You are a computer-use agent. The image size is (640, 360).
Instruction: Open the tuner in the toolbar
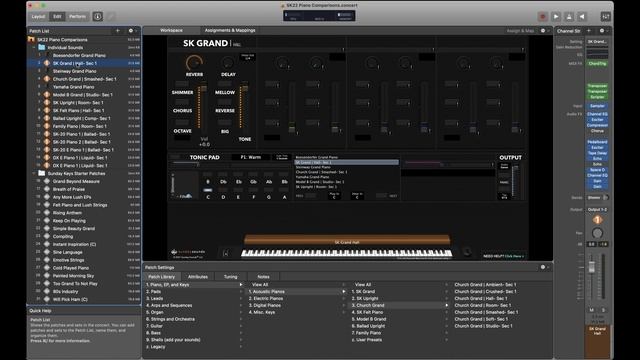point(111,16)
